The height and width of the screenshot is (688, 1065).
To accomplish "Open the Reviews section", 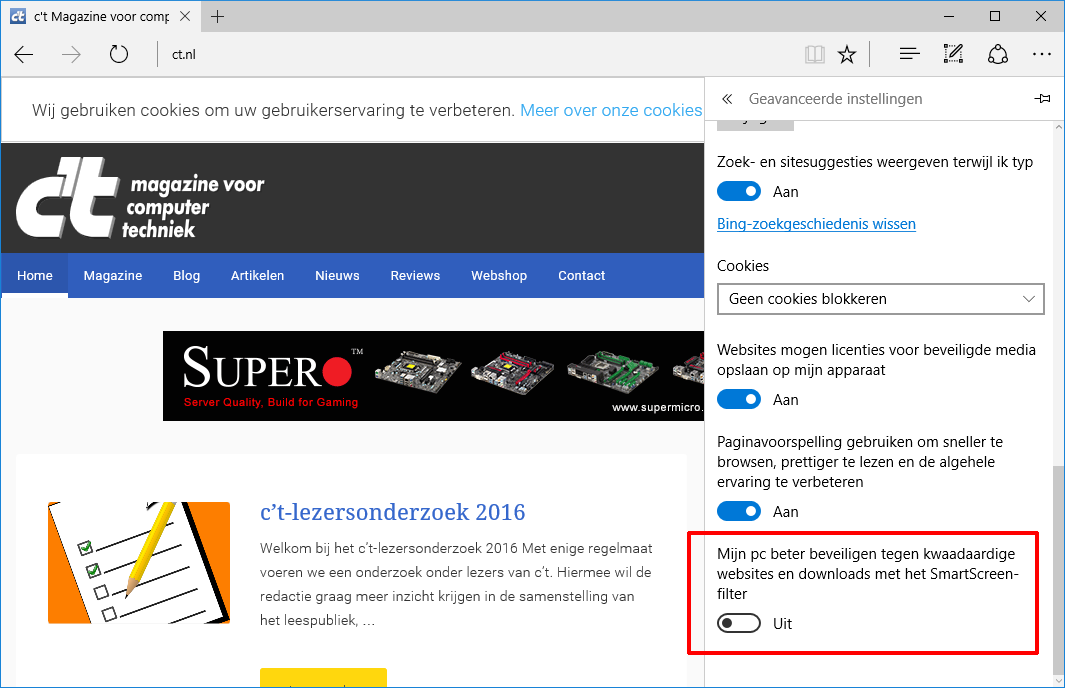I will pos(415,275).
